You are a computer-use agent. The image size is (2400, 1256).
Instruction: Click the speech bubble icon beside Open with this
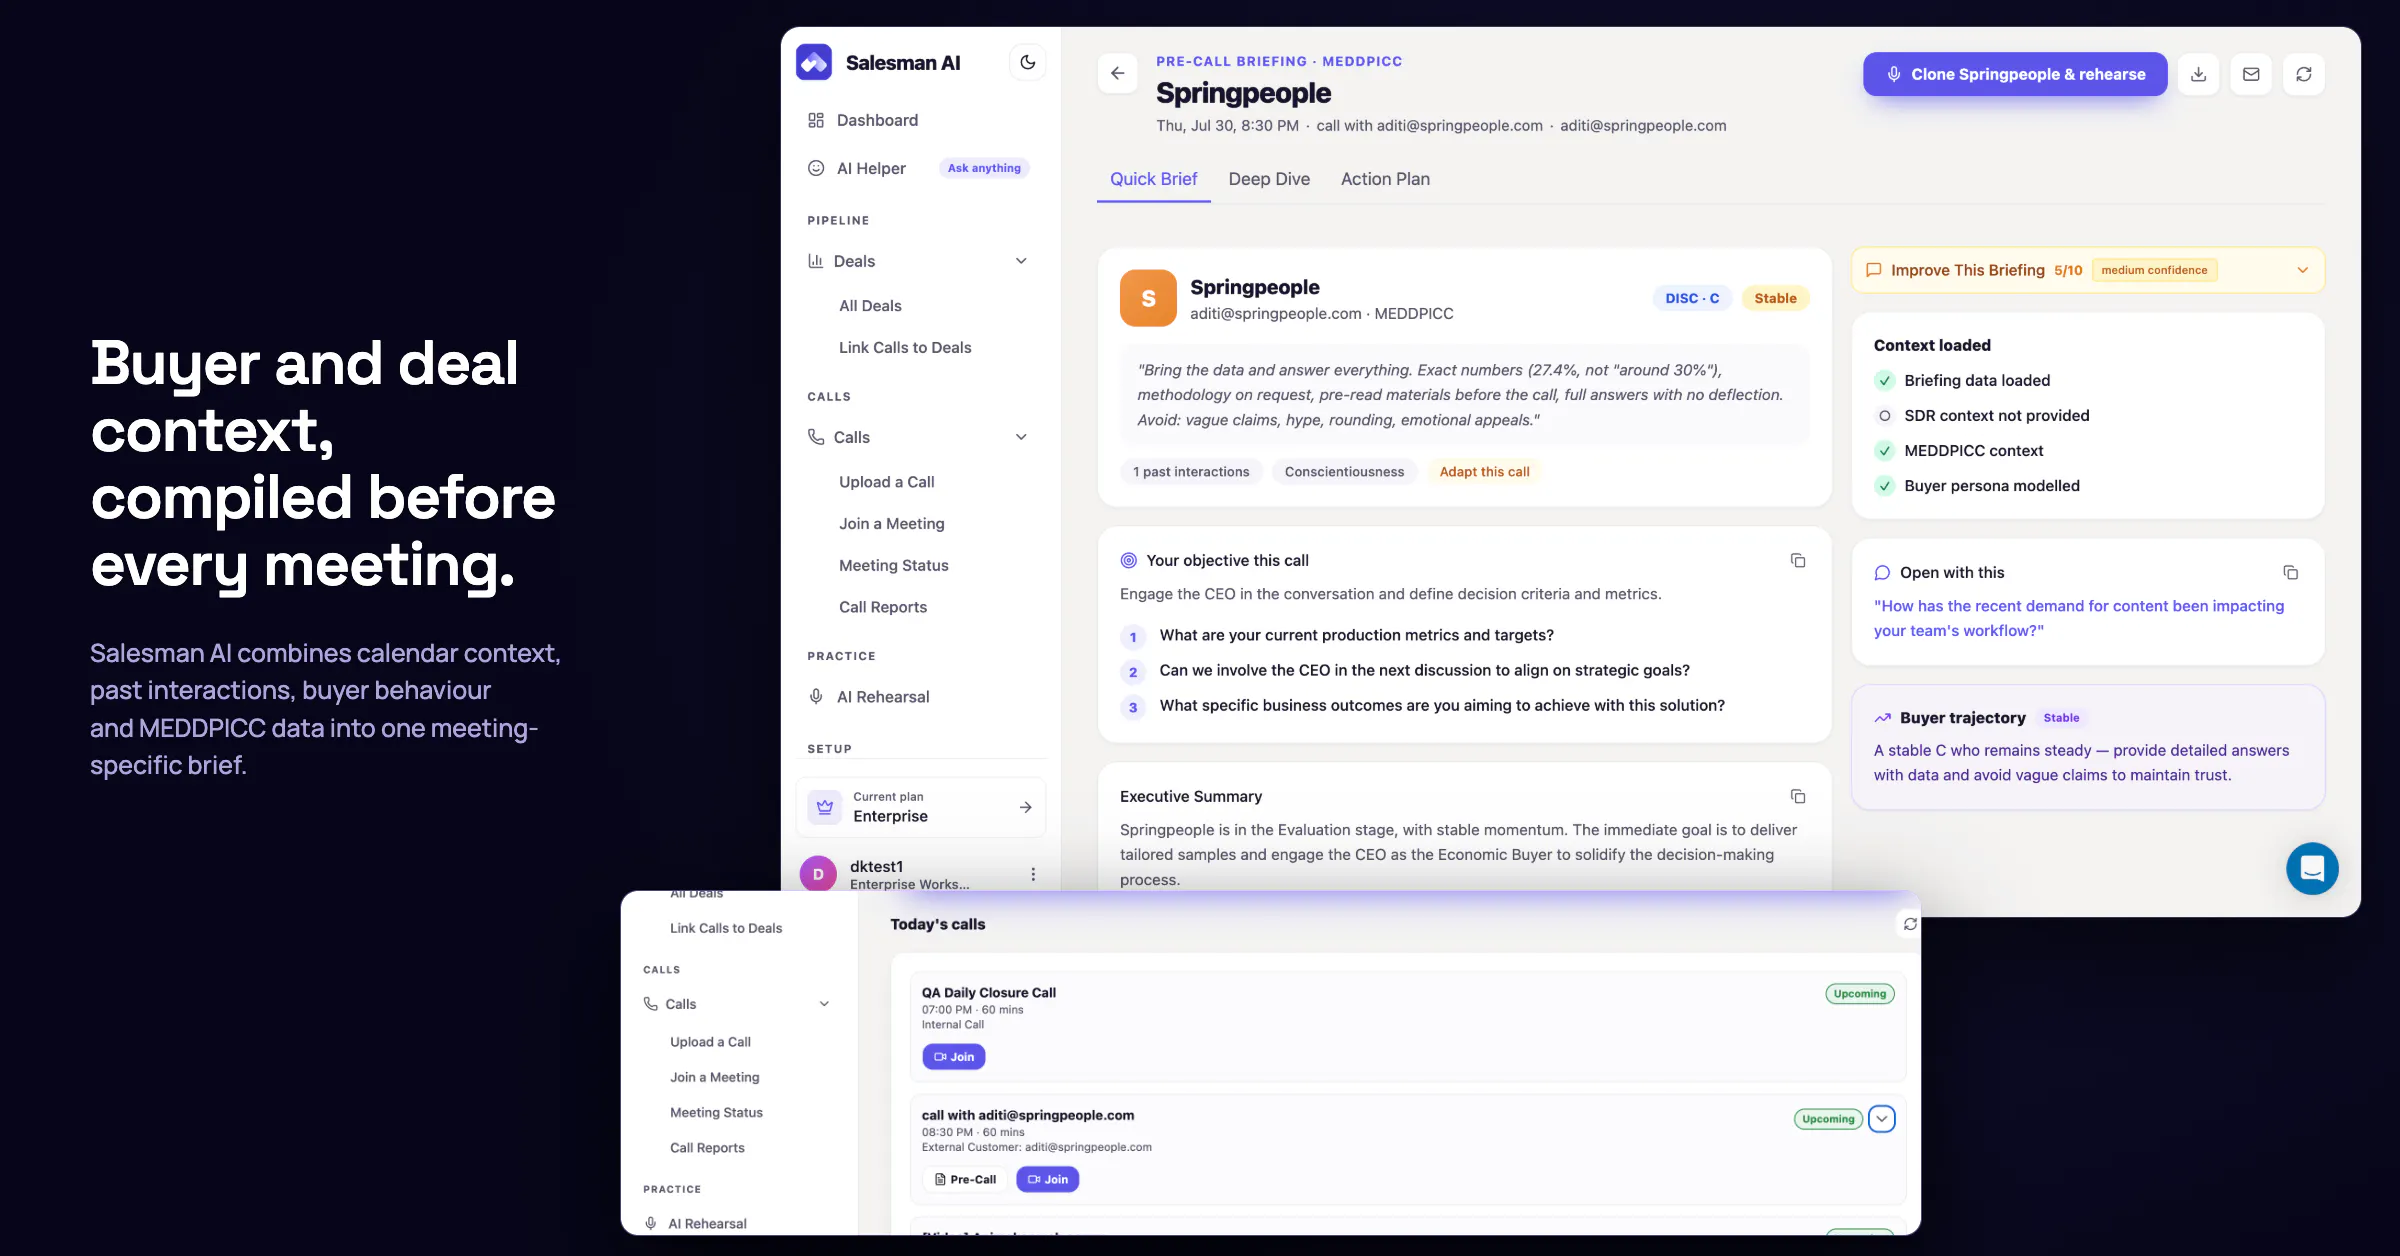click(1882, 573)
